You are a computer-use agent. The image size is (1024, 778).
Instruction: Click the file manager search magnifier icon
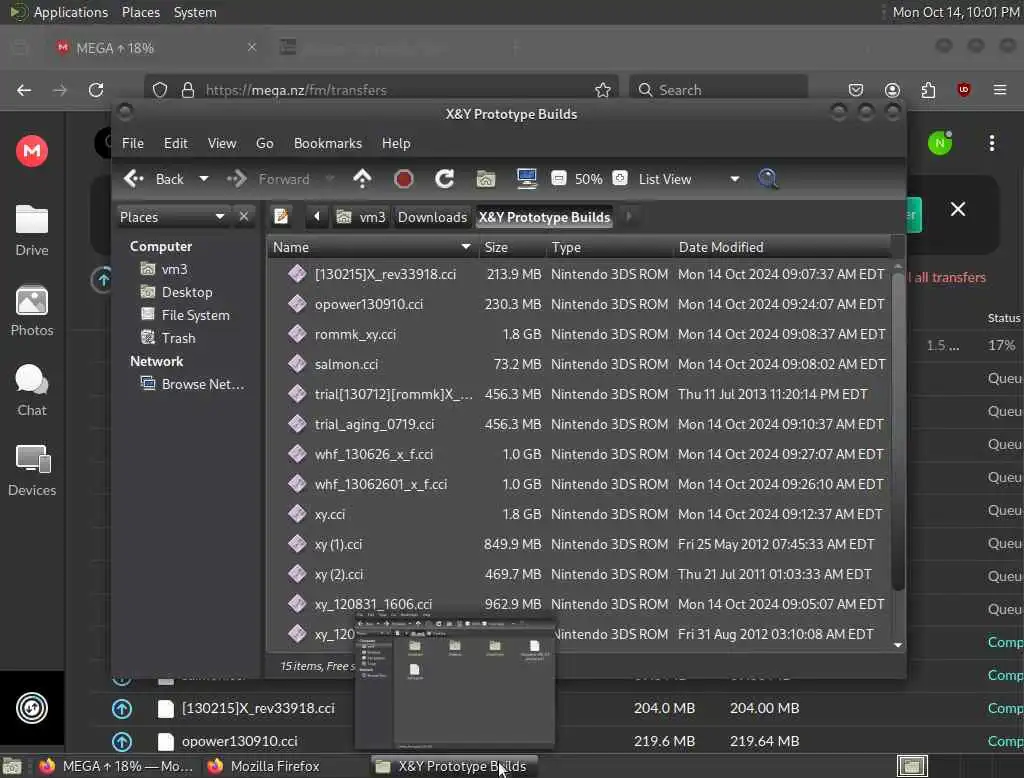click(x=767, y=178)
